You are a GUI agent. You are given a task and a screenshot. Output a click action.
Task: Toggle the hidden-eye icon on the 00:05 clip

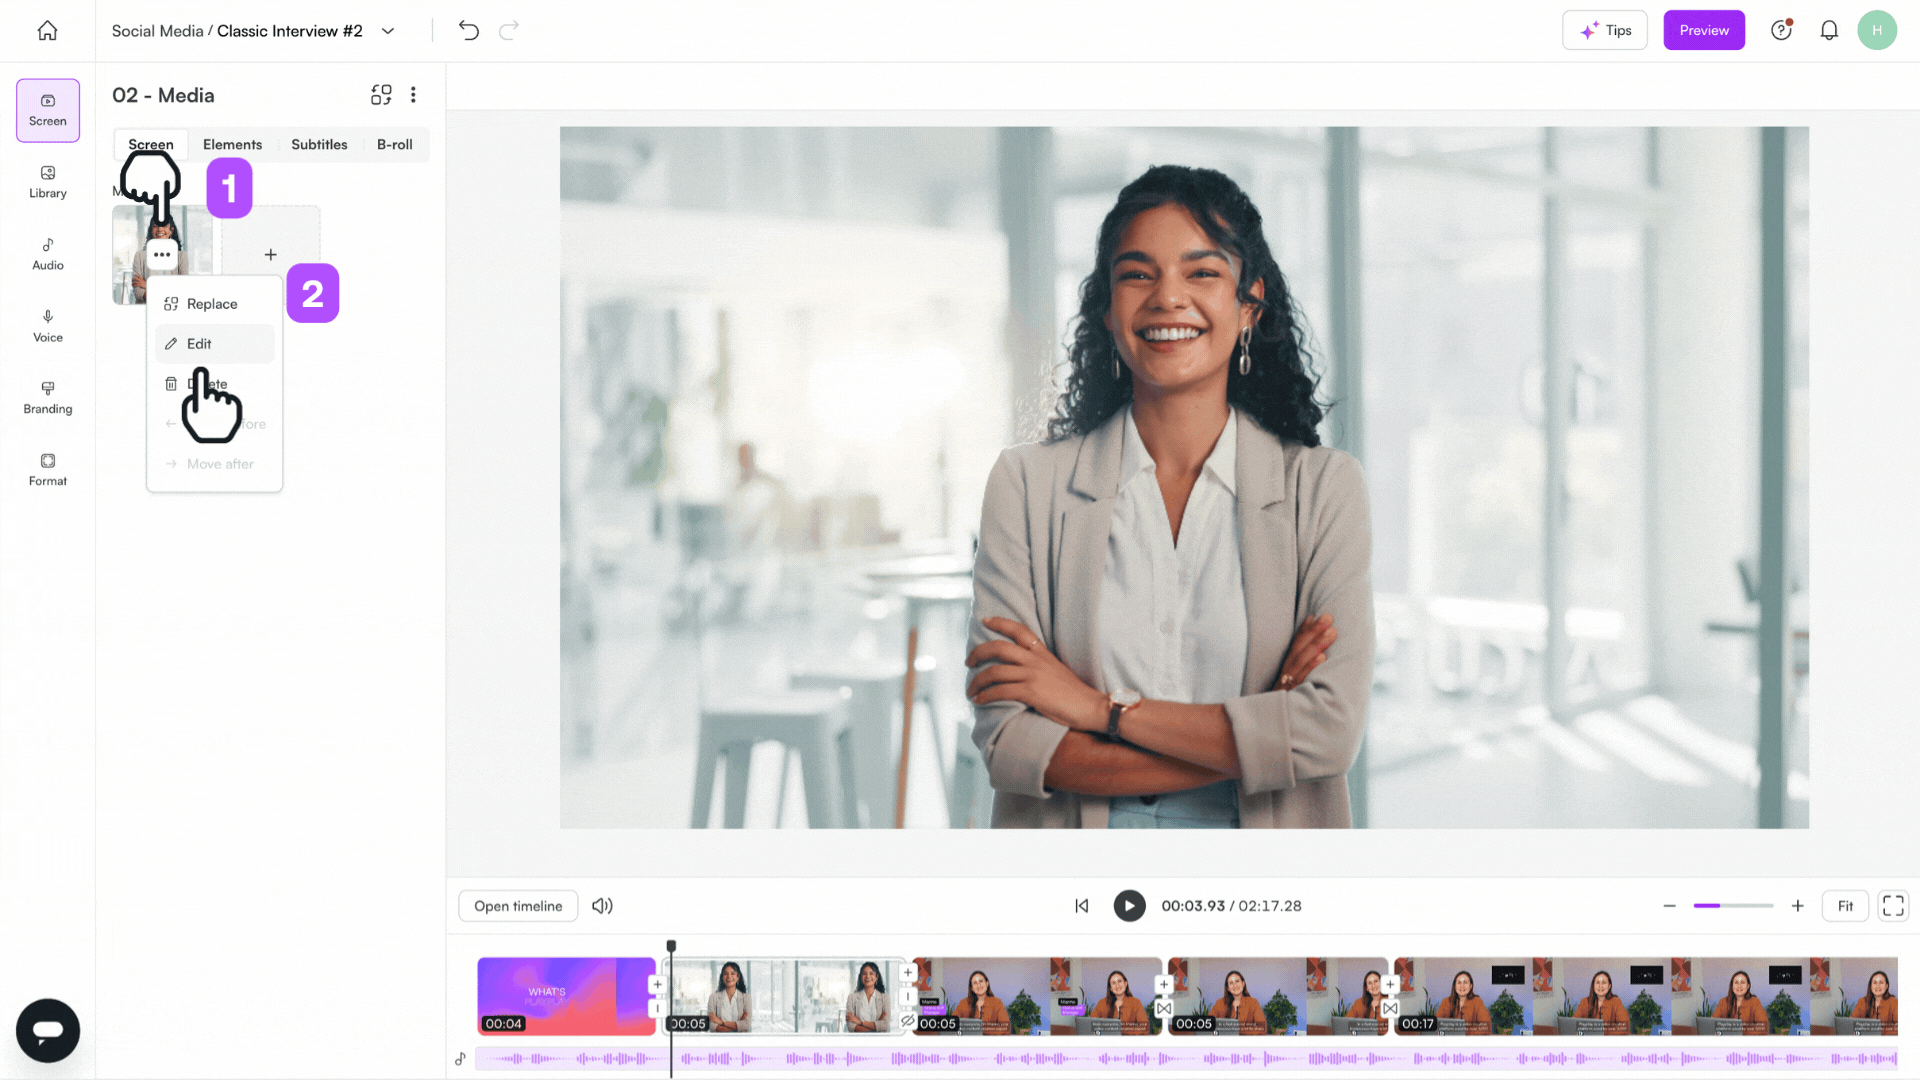coord(908,1021)
